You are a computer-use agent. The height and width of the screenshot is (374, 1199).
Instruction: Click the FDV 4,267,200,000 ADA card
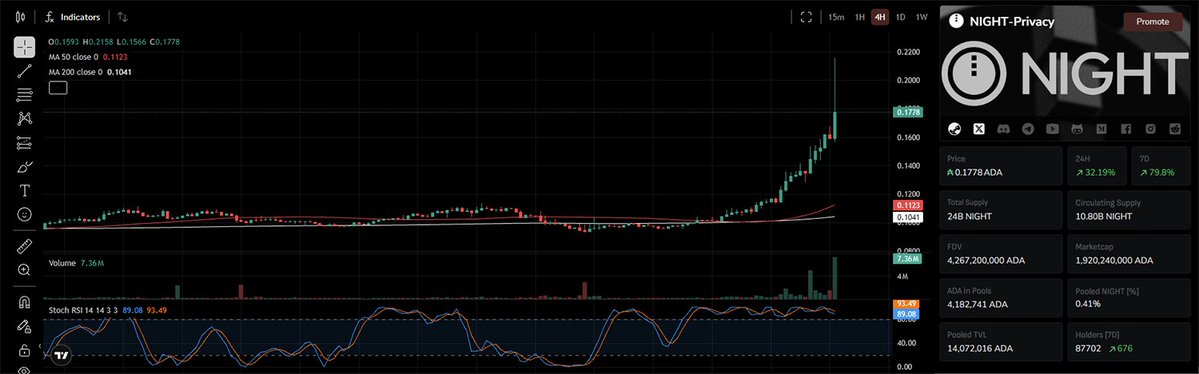pos(1001,253)
